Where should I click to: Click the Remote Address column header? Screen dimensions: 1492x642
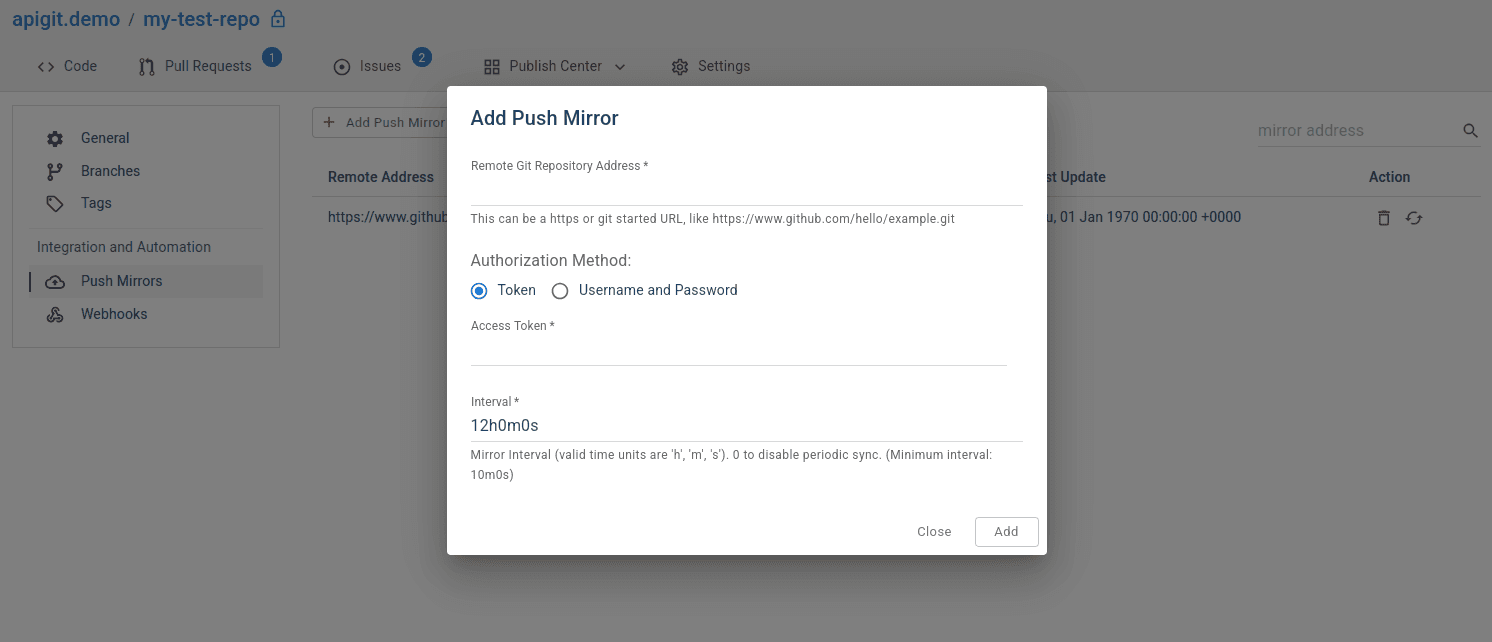point(381,177)
